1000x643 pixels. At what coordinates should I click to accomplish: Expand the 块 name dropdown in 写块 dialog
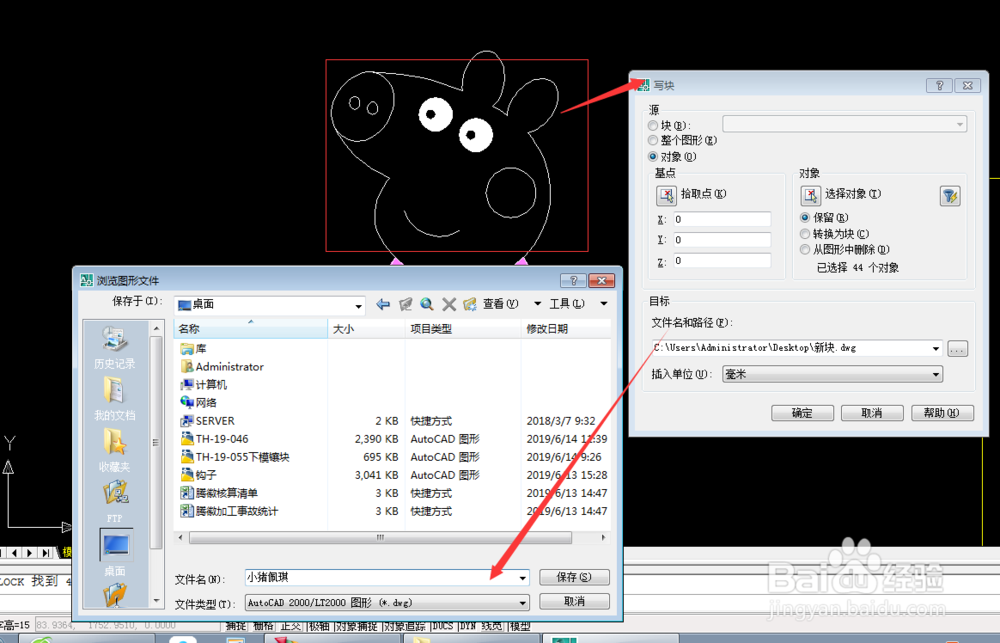(x=959, y=124)
